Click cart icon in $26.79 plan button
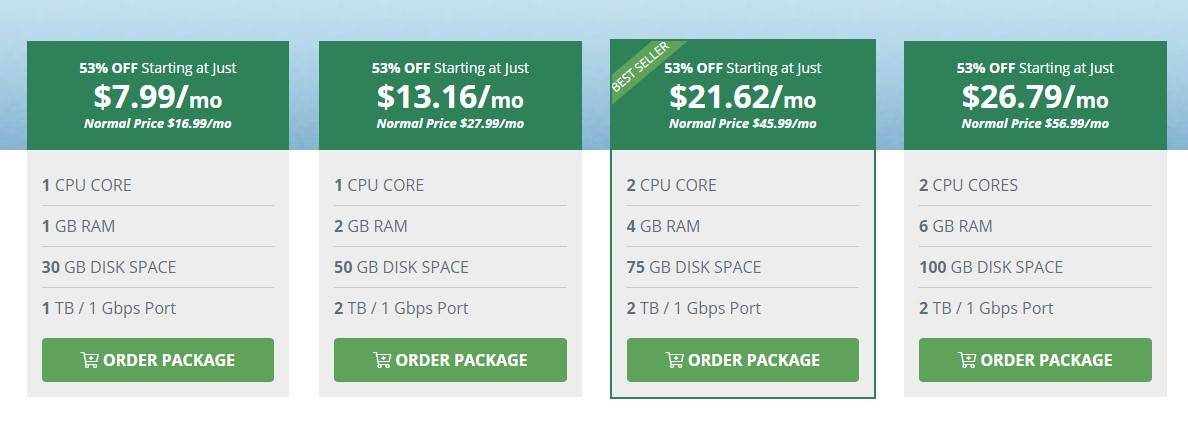 coord(967,360)
